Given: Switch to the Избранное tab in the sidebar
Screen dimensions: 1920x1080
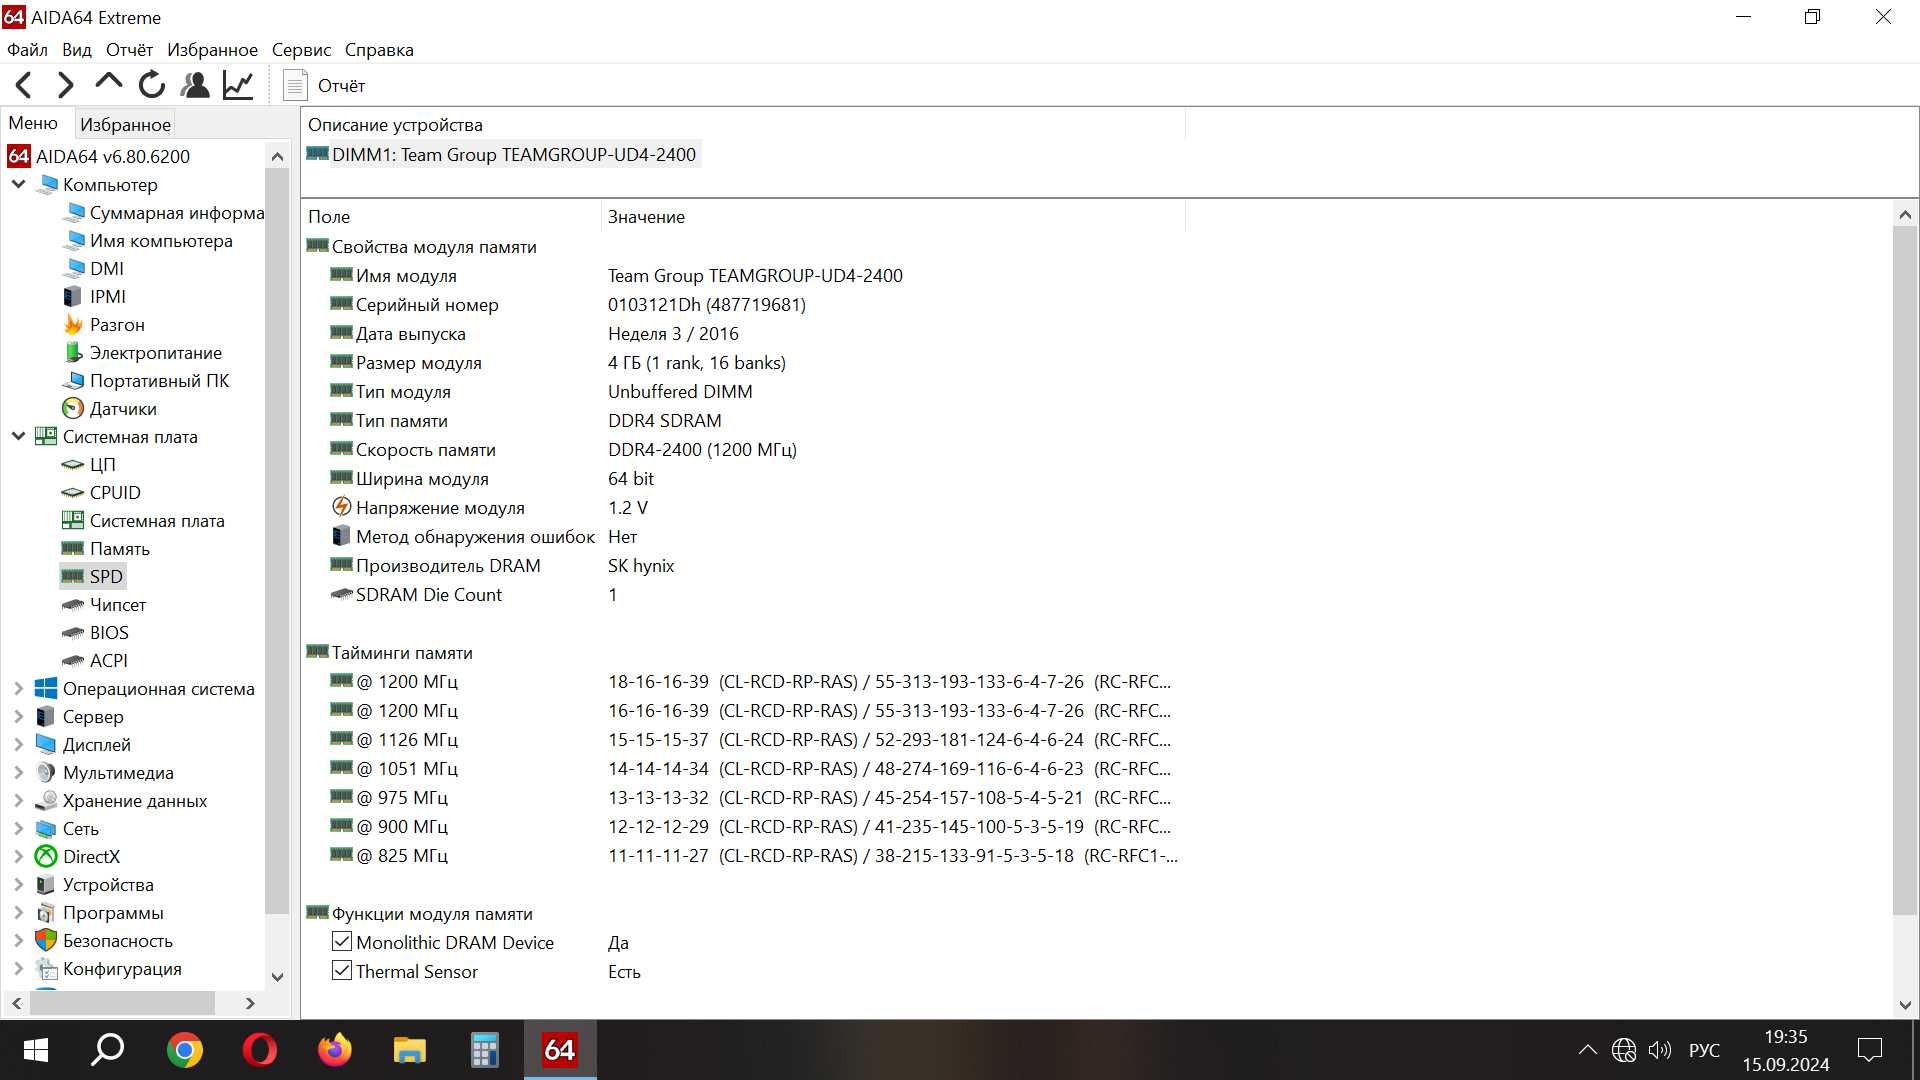Looking at the screenshot, I should coord(125,125).
